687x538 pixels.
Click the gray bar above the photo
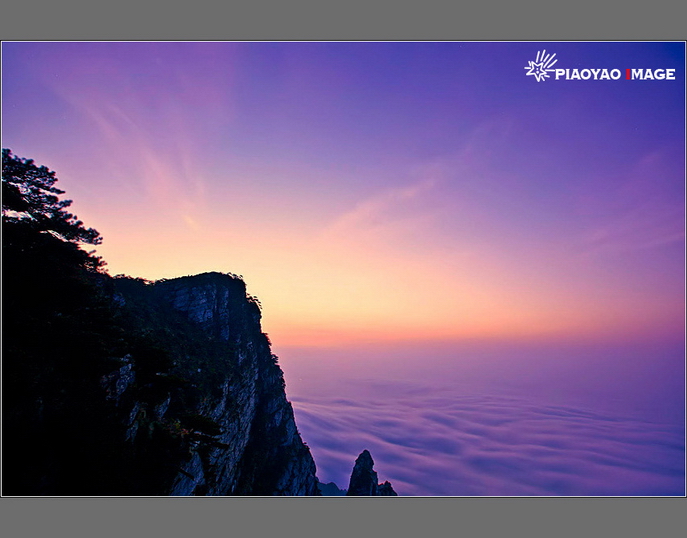(343, 20)
